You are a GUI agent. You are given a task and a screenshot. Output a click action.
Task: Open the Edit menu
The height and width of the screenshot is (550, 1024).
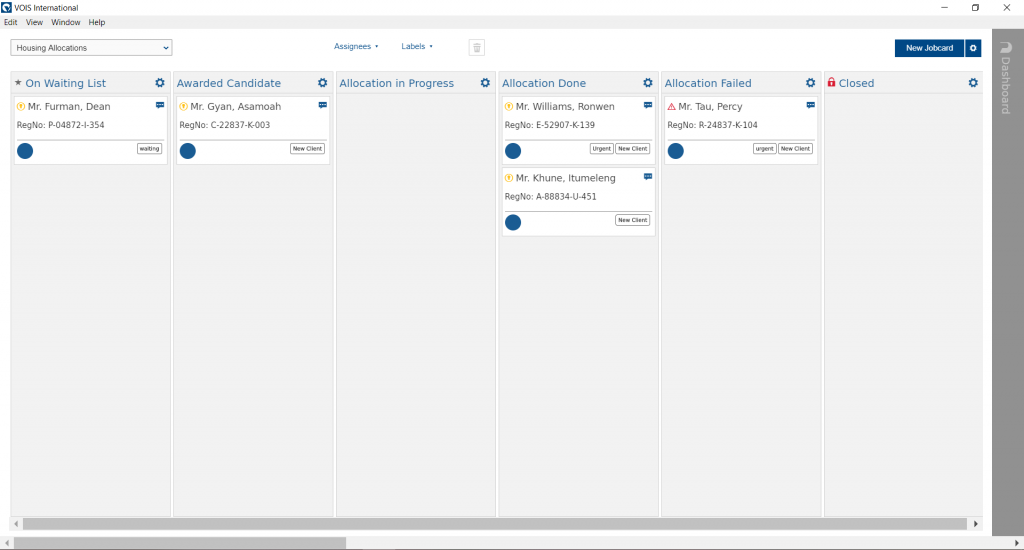point(11,22)
